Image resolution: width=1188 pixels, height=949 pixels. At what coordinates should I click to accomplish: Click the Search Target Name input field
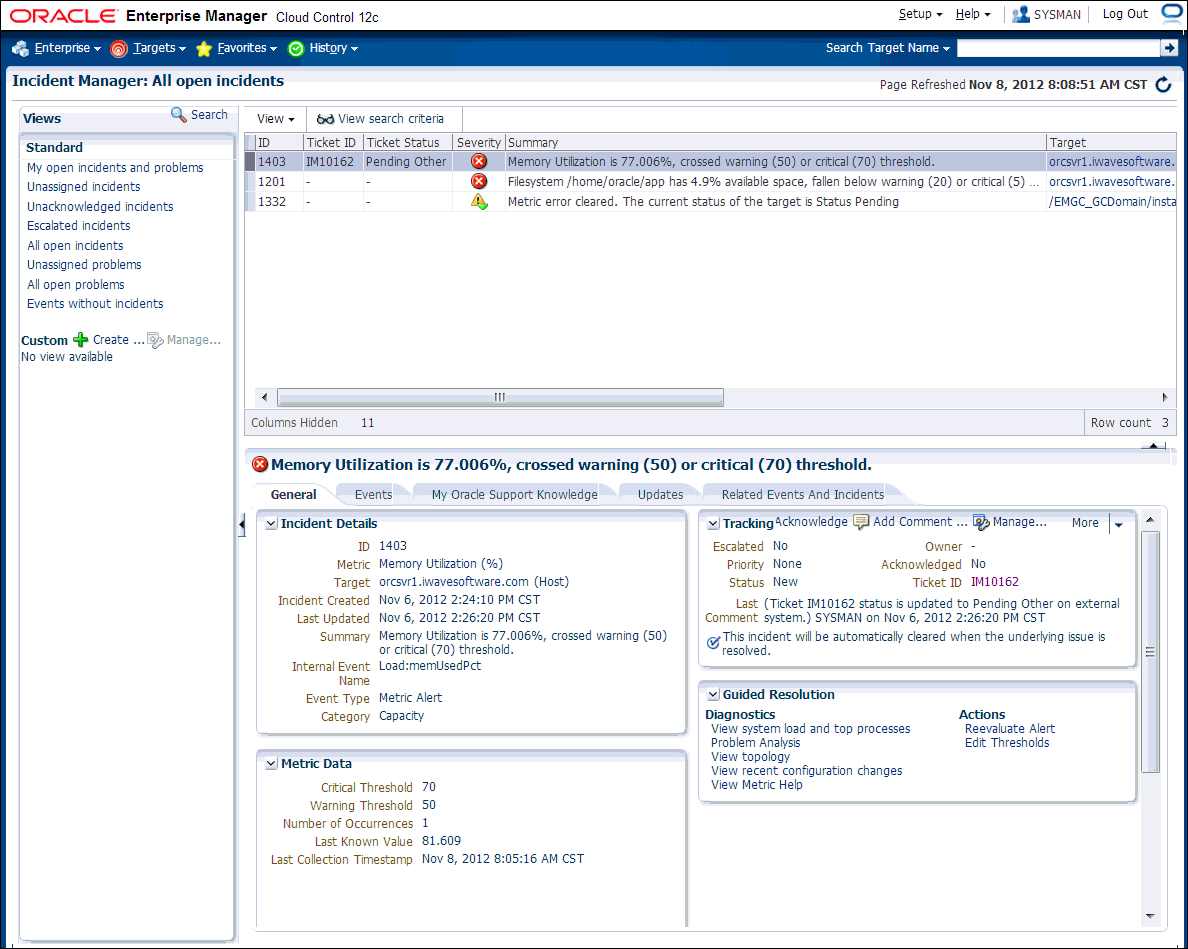(x=1058, y=48)
